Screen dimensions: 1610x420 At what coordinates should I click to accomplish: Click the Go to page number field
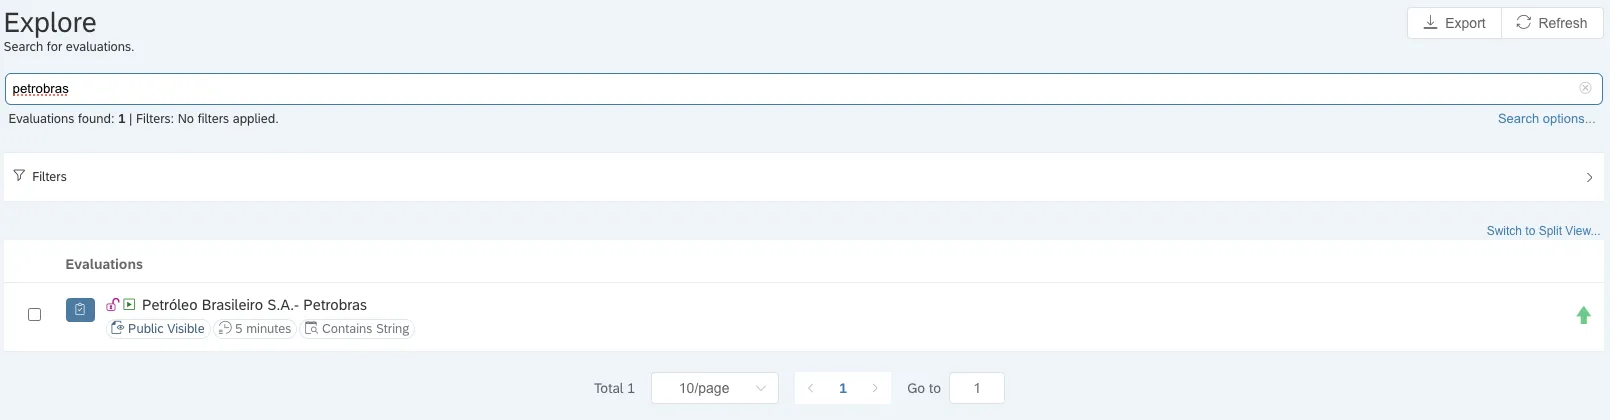click(x=976, y=388)
